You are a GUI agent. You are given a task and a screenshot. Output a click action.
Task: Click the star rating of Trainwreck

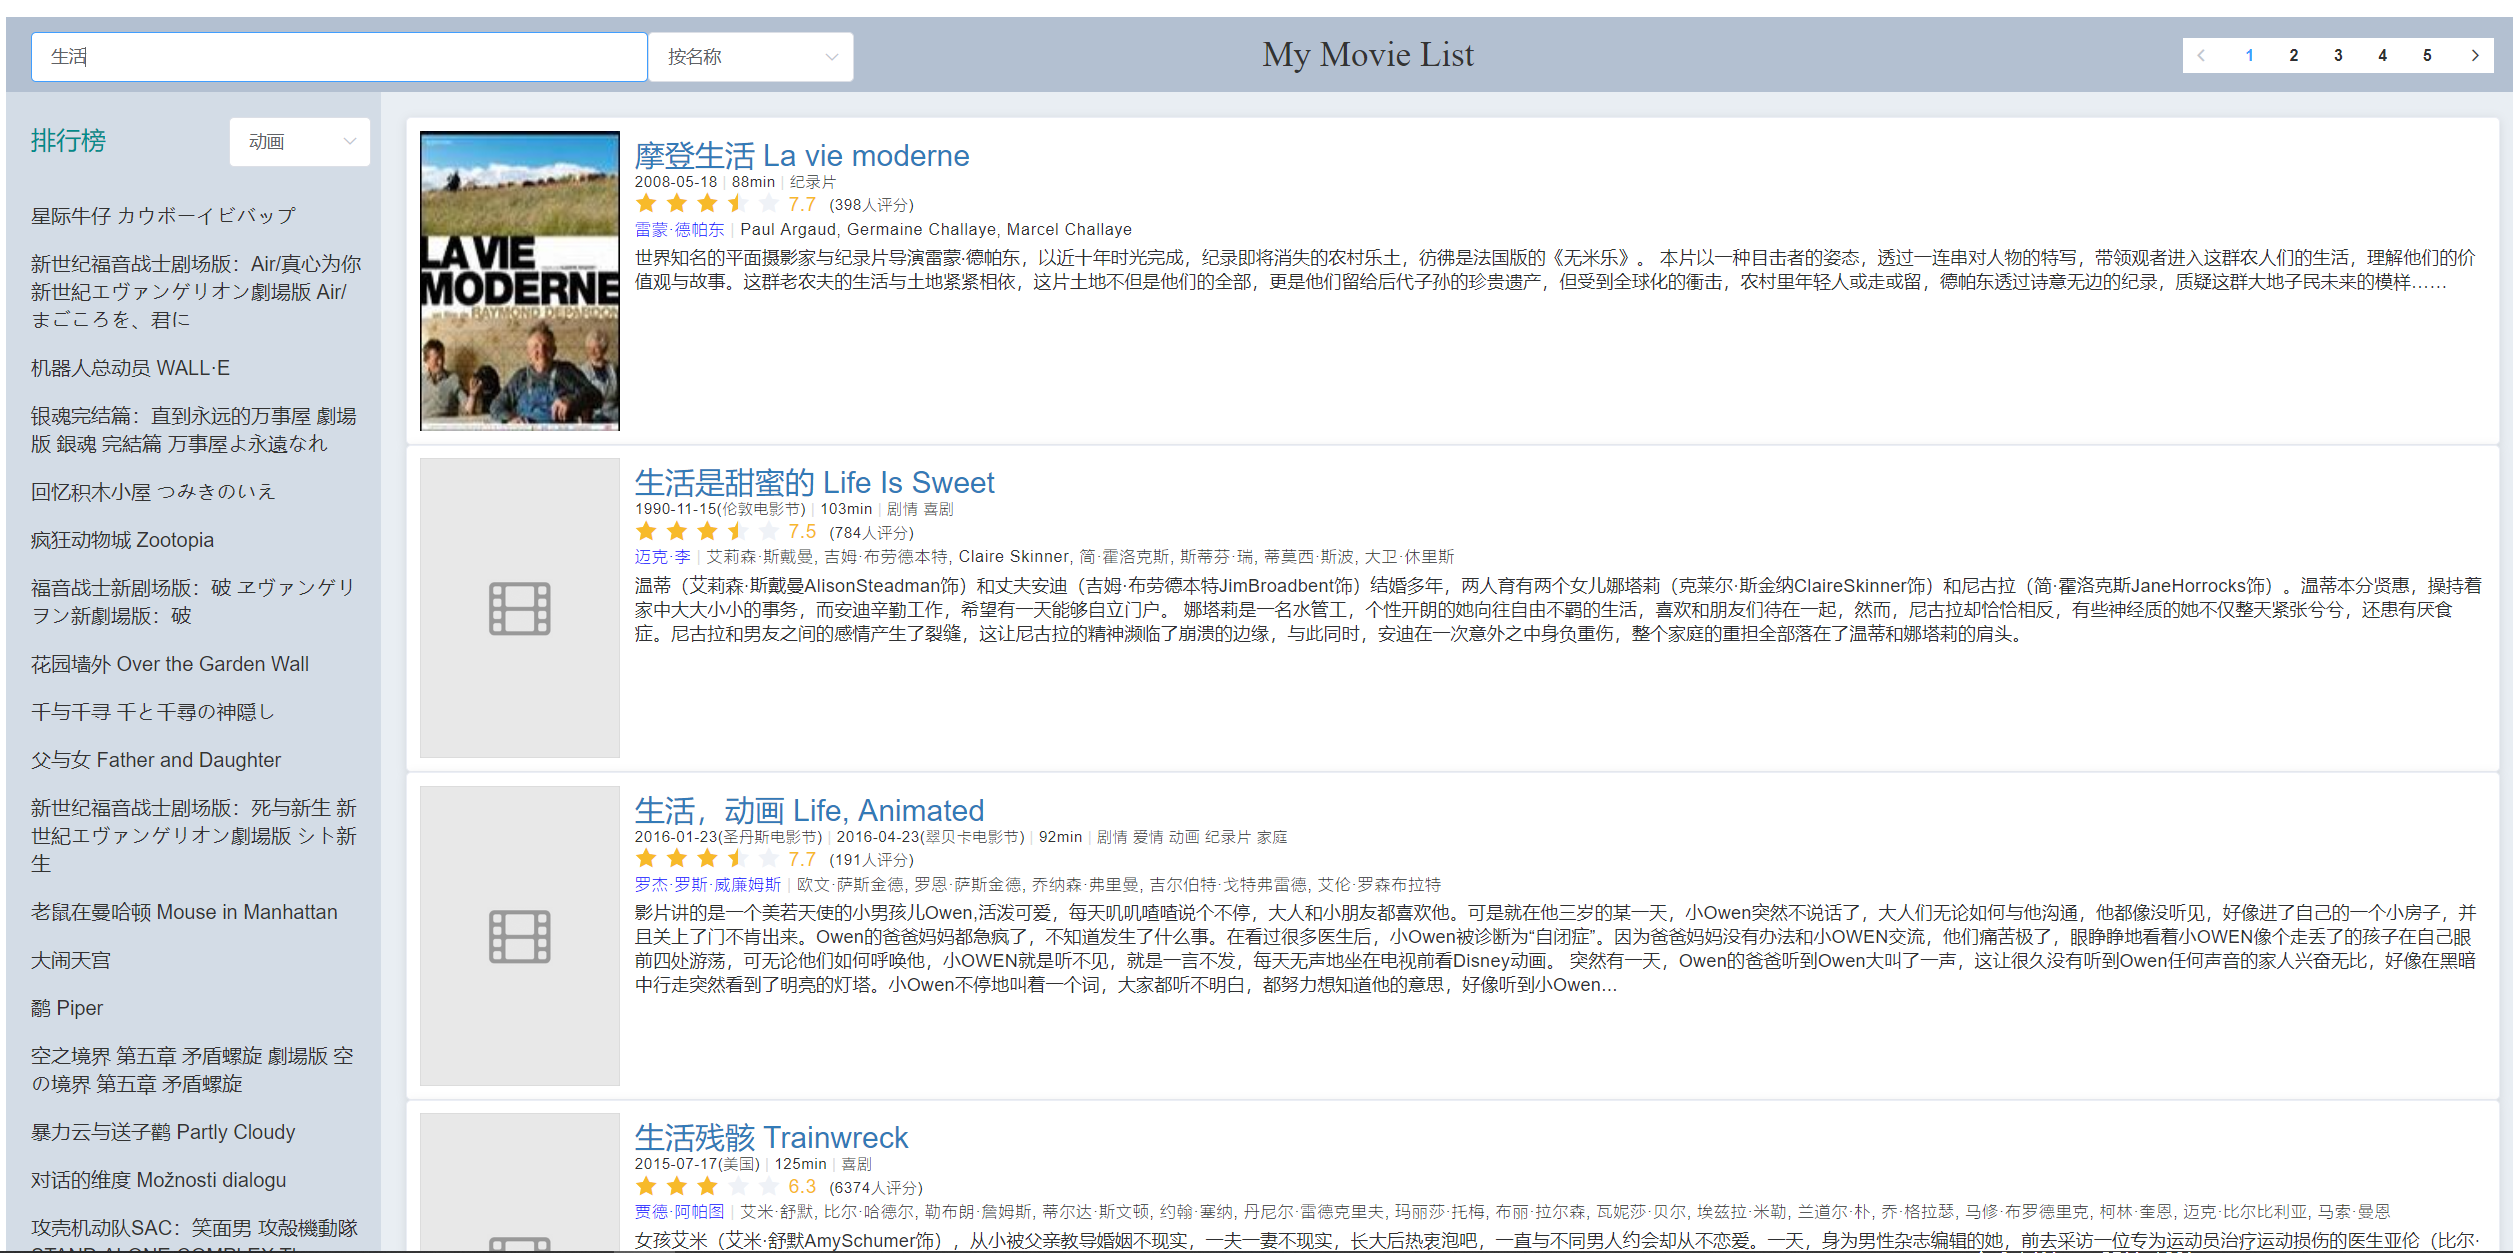pyautogui.click(x=706, y=1187)
